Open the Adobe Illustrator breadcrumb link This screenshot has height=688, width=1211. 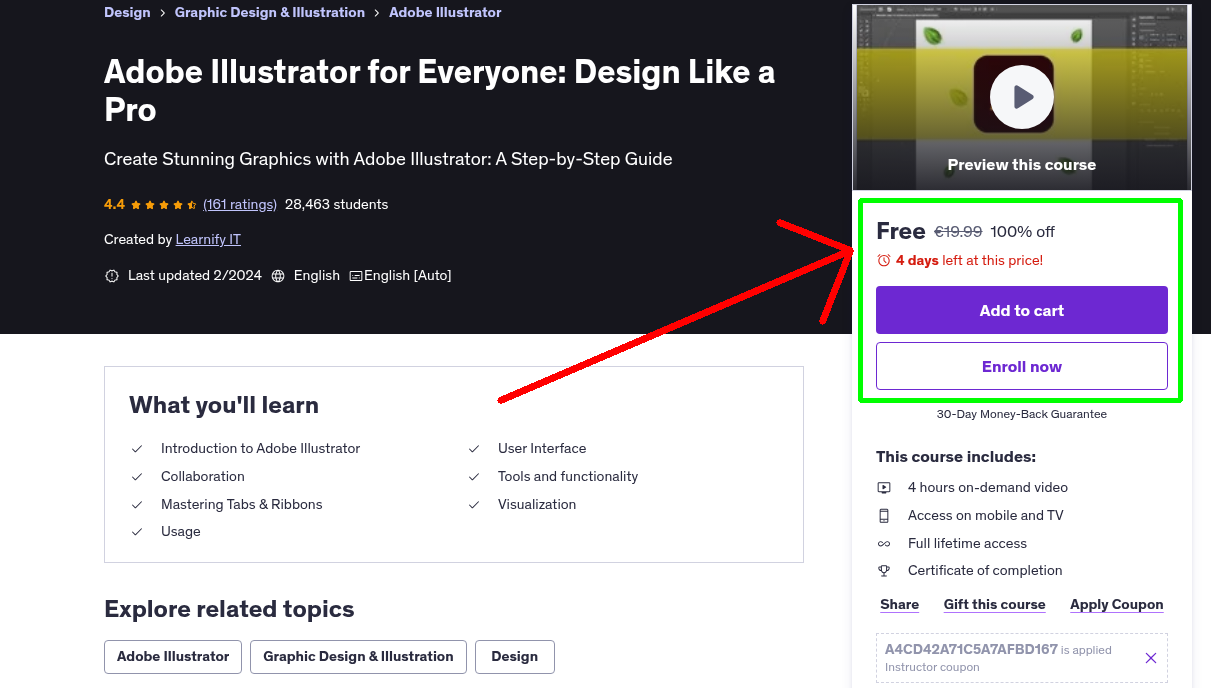(445, 12)
